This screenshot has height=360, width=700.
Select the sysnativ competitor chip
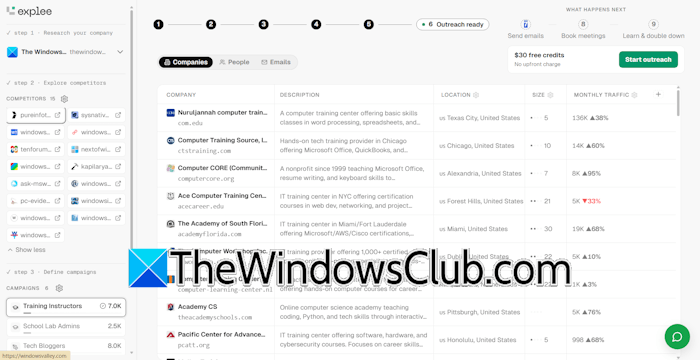96,115
